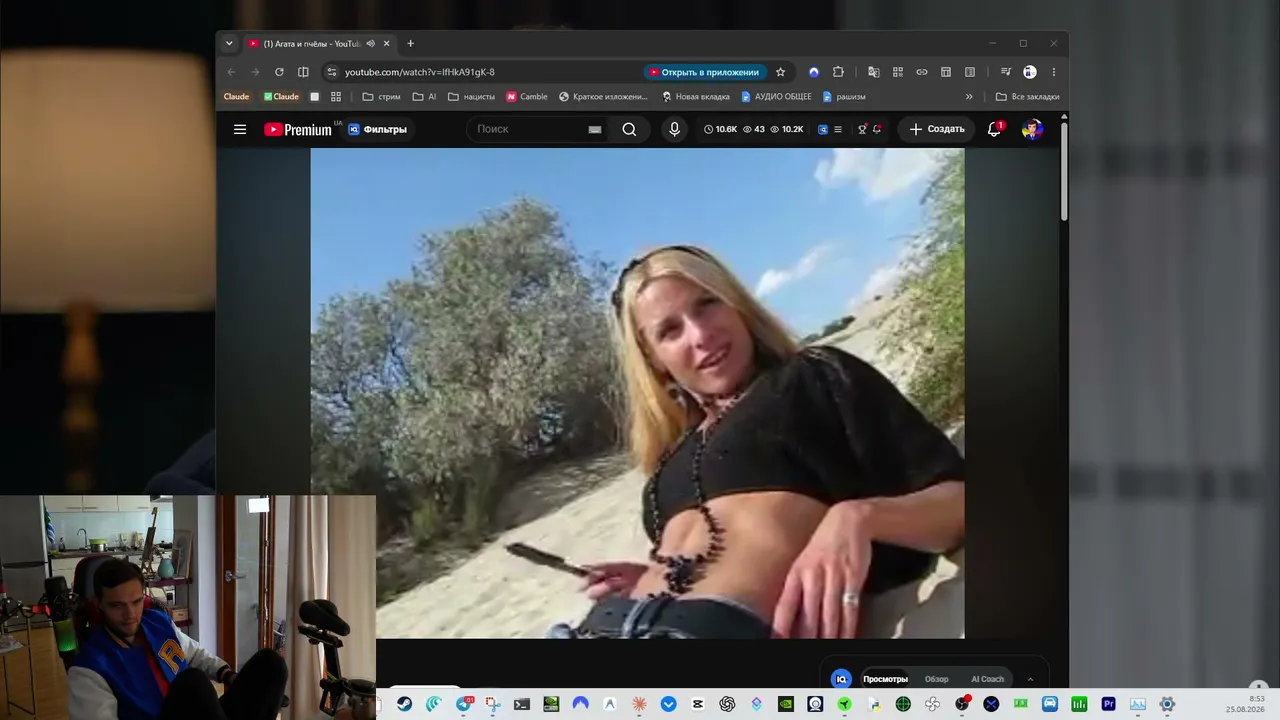
Task: Open the нацисты bookmarks folder
Action: tap(471, 97)
